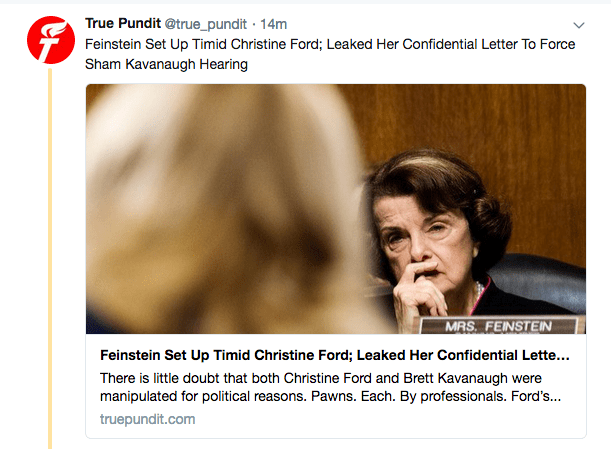Screen dimensions: 611x449
Task: Click 'Sham Kavanaugh Hearing' in the tweet text
Action: click(x=167, y=64)
